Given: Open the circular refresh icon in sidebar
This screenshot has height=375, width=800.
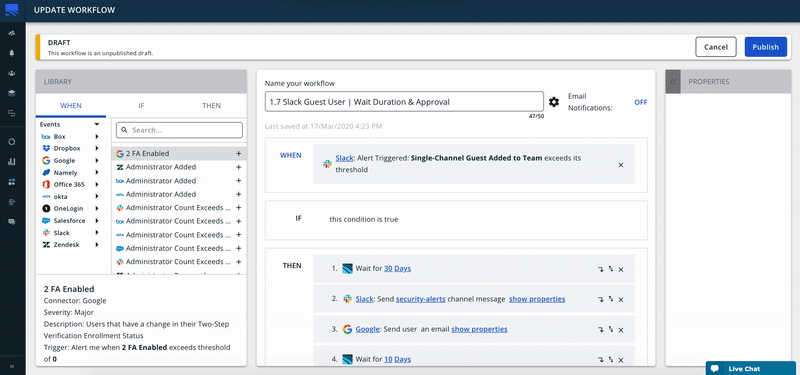Looking at the screenshot, I should tap(12, 141).
